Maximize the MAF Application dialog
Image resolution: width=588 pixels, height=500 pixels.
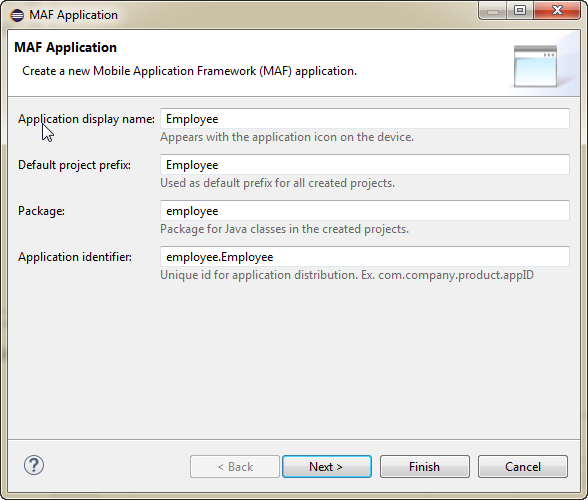[520, 10]
